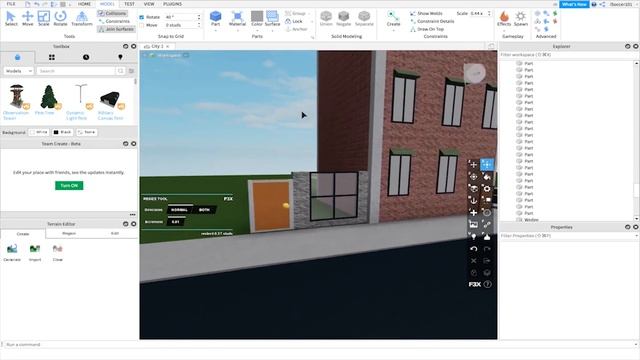Switch to the PLUGINS ribbon tab

click(x=173, y=4)
